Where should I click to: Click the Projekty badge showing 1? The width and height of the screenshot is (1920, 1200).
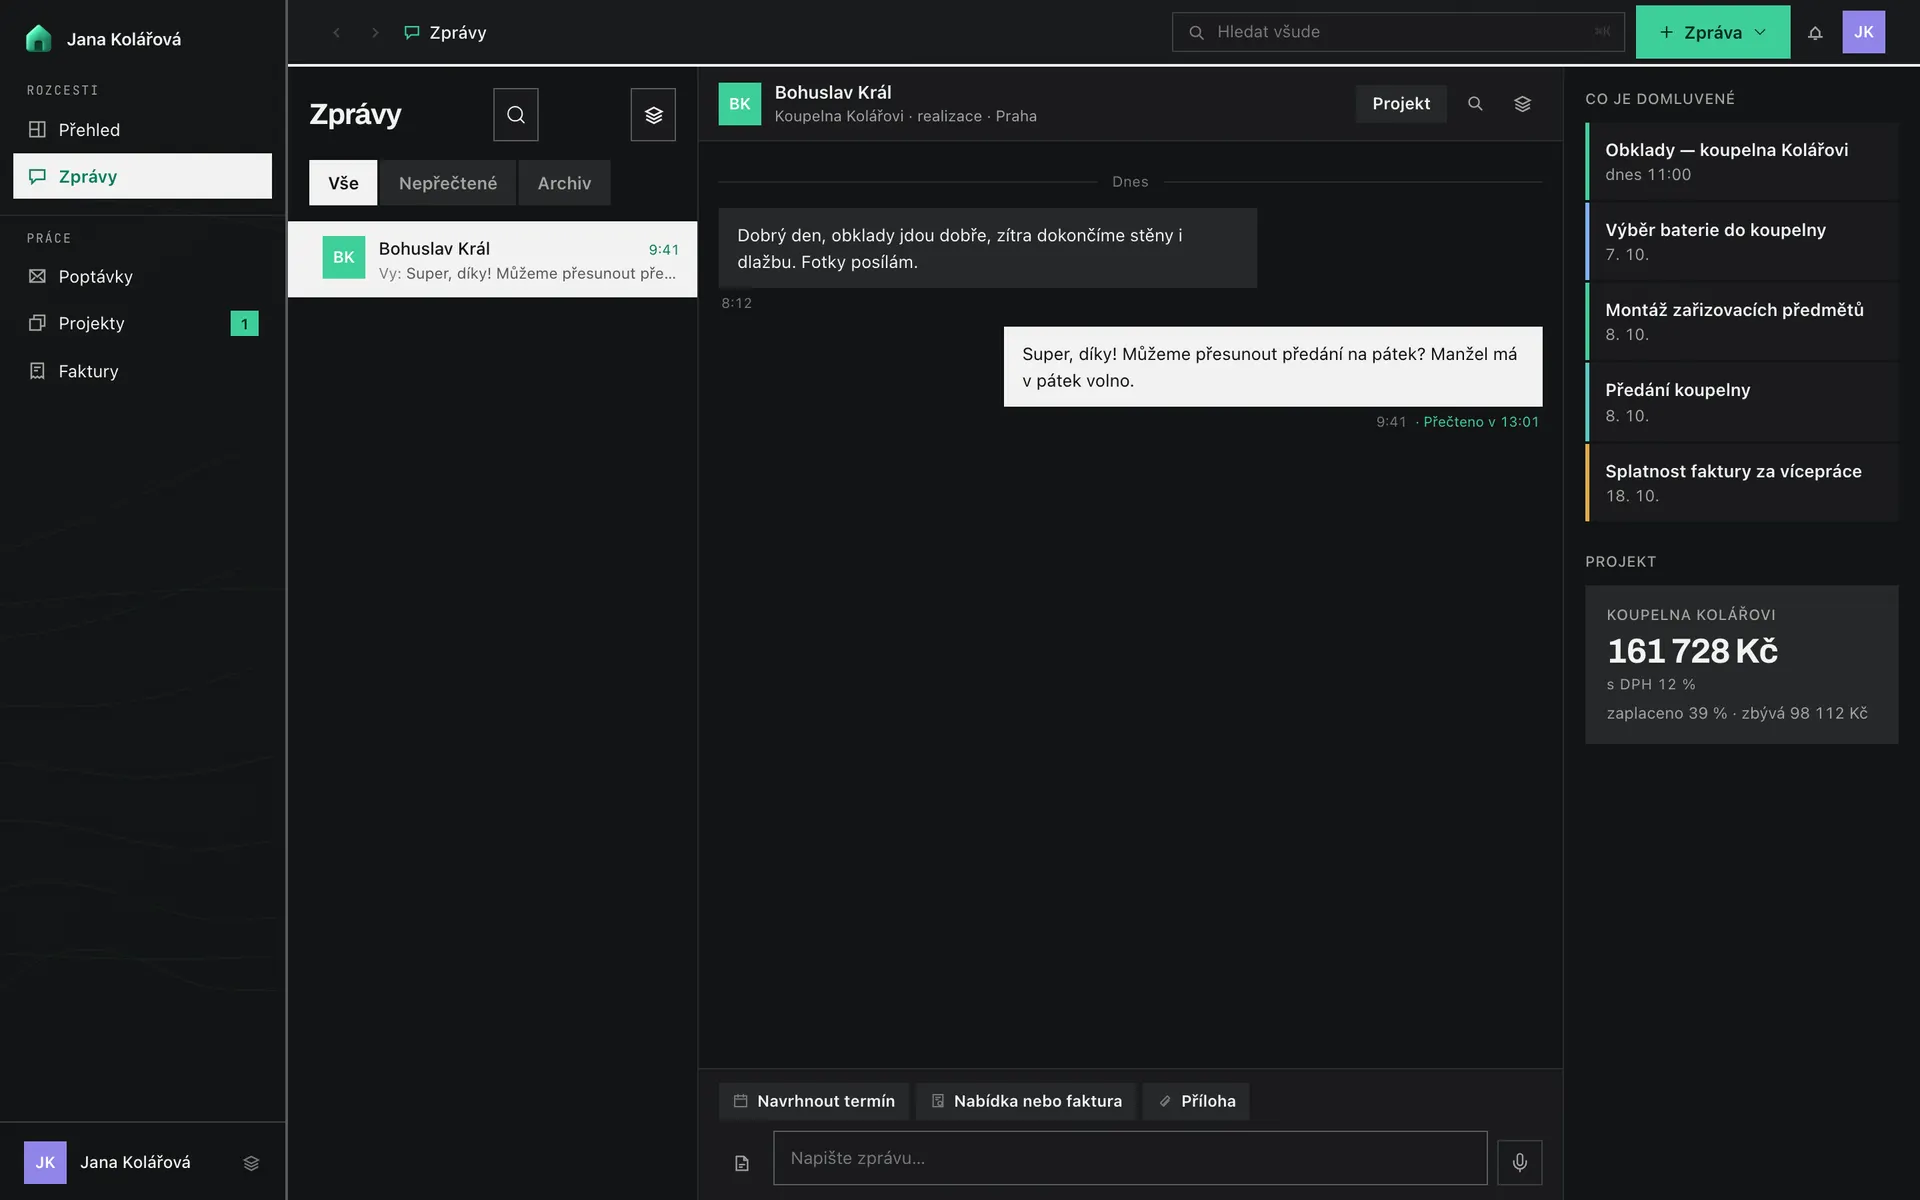244,323
